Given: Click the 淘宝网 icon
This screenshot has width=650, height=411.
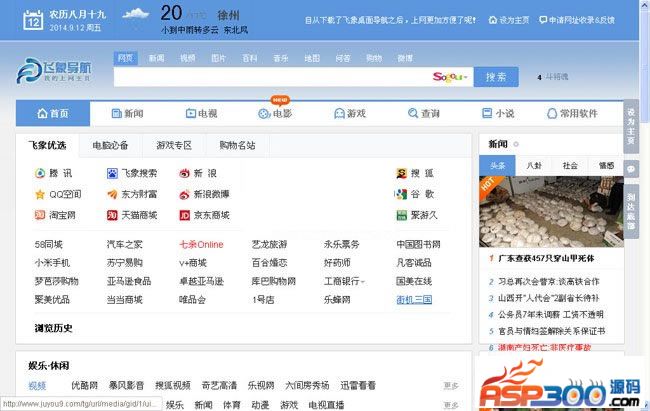Looking at the screenshot, I should tap(40, 215).
